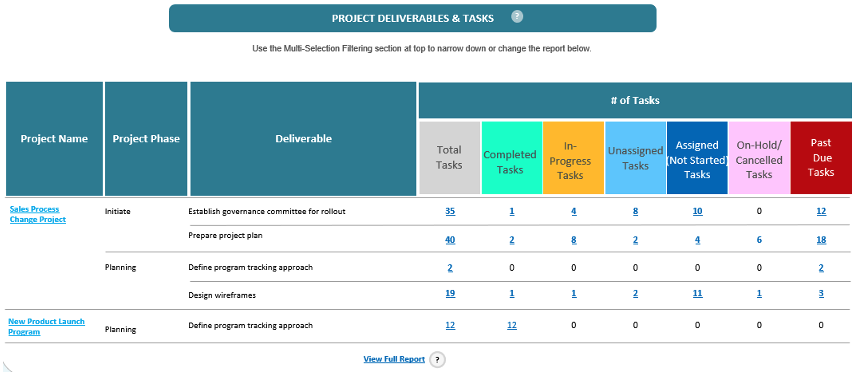Click the Deliverable column header
Screen dimensions: 857x375
point(303,139)
